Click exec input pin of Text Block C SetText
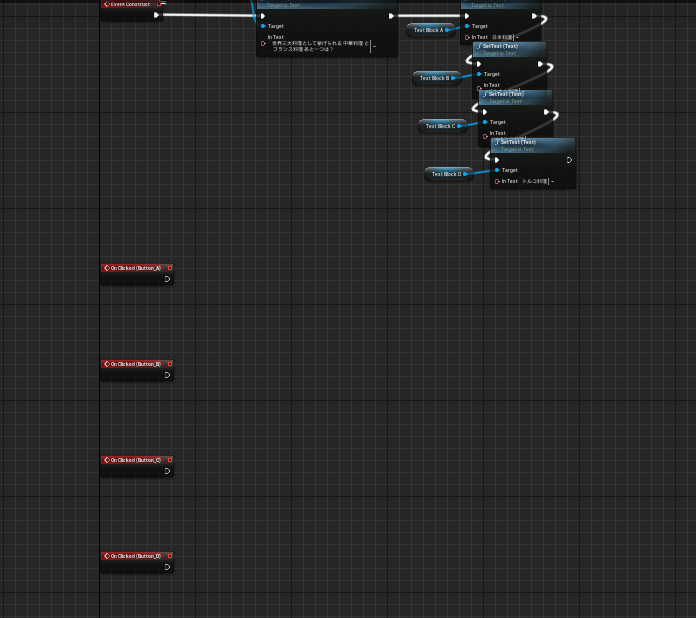This screenshot has width=696, height=618. 485,112
